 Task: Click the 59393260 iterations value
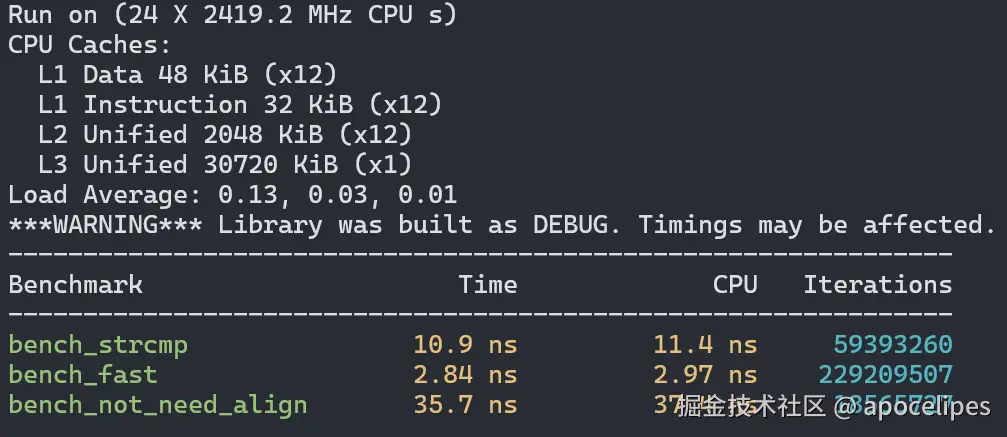[893, 345]
